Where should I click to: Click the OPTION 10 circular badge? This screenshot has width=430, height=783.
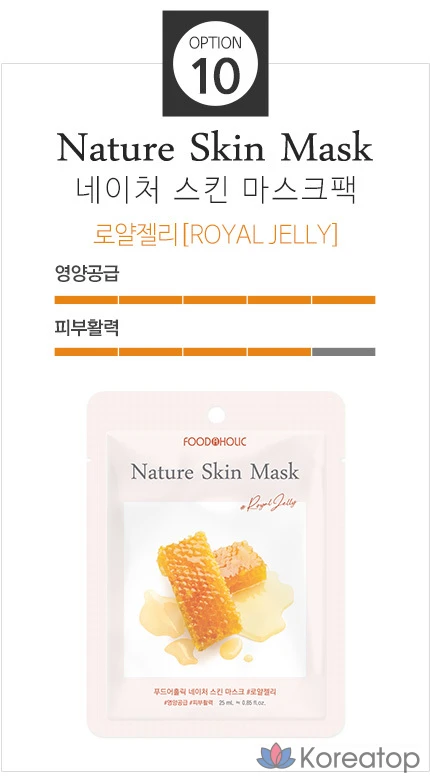[x=215, y=63]
